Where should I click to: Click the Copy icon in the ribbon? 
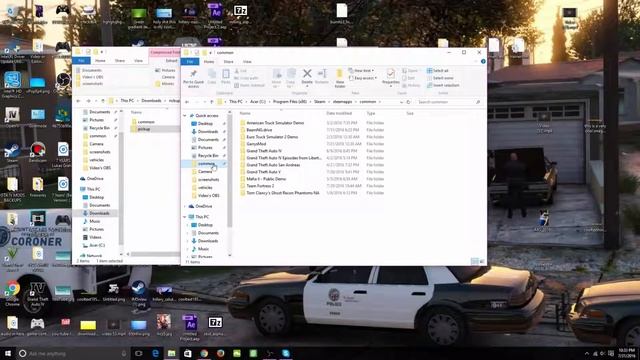(x=212, y=76)
